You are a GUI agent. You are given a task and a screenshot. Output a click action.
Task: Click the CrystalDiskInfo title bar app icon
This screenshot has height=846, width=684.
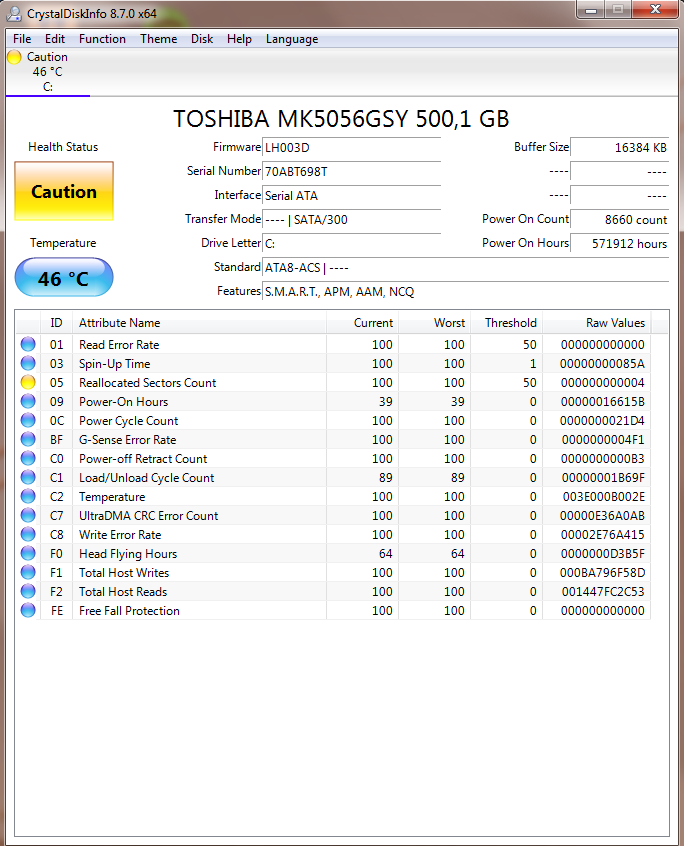(13, 13)
